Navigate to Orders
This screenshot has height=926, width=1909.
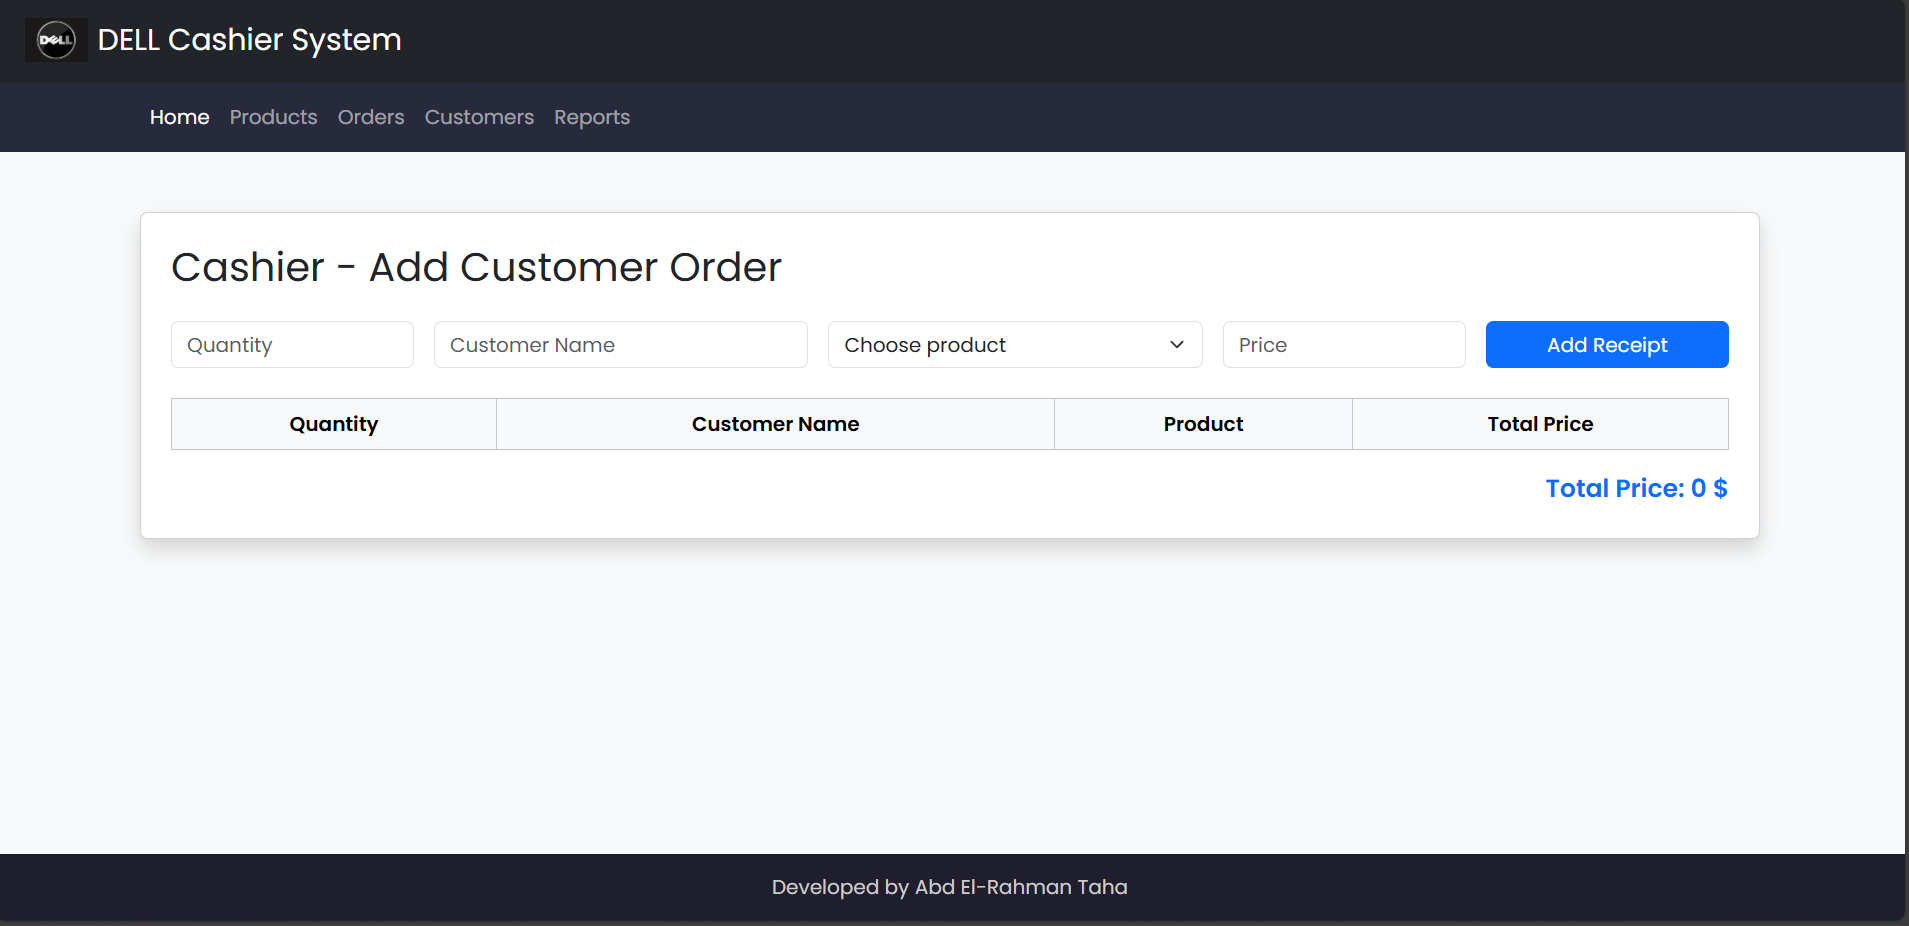tap(371, 117)
